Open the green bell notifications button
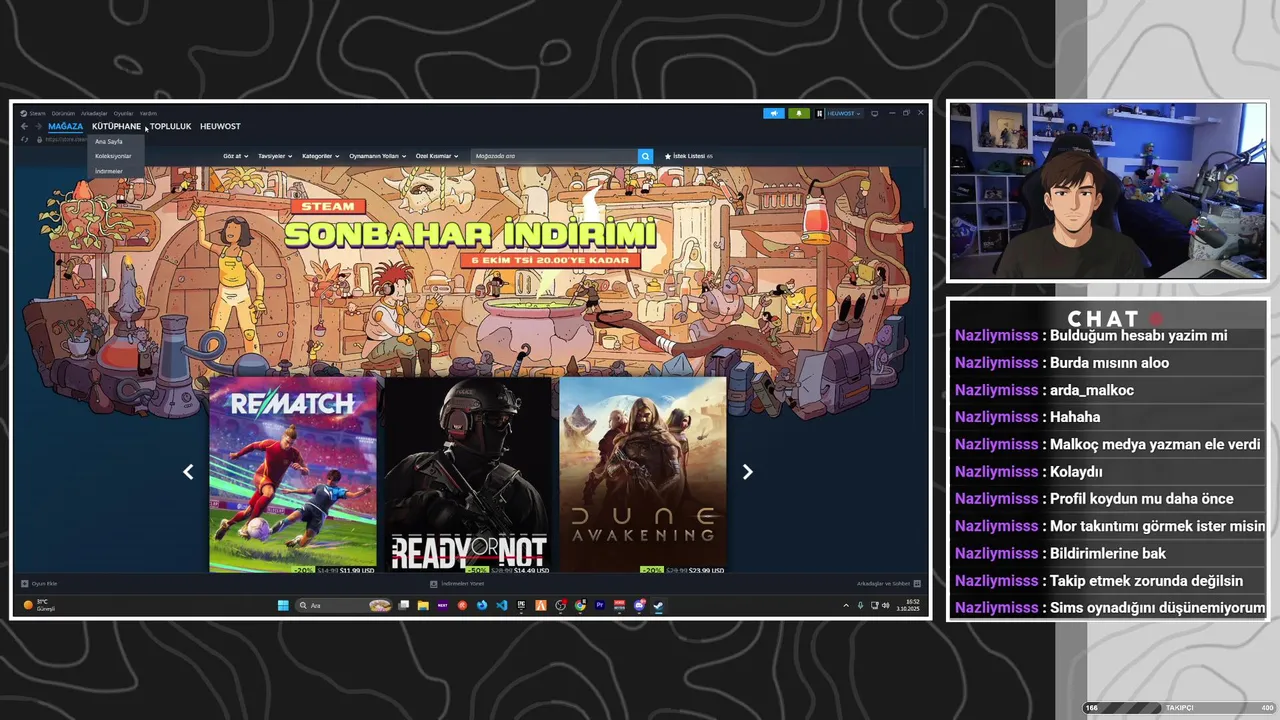This screenshot has height=720, width=1280. [798, 113]
